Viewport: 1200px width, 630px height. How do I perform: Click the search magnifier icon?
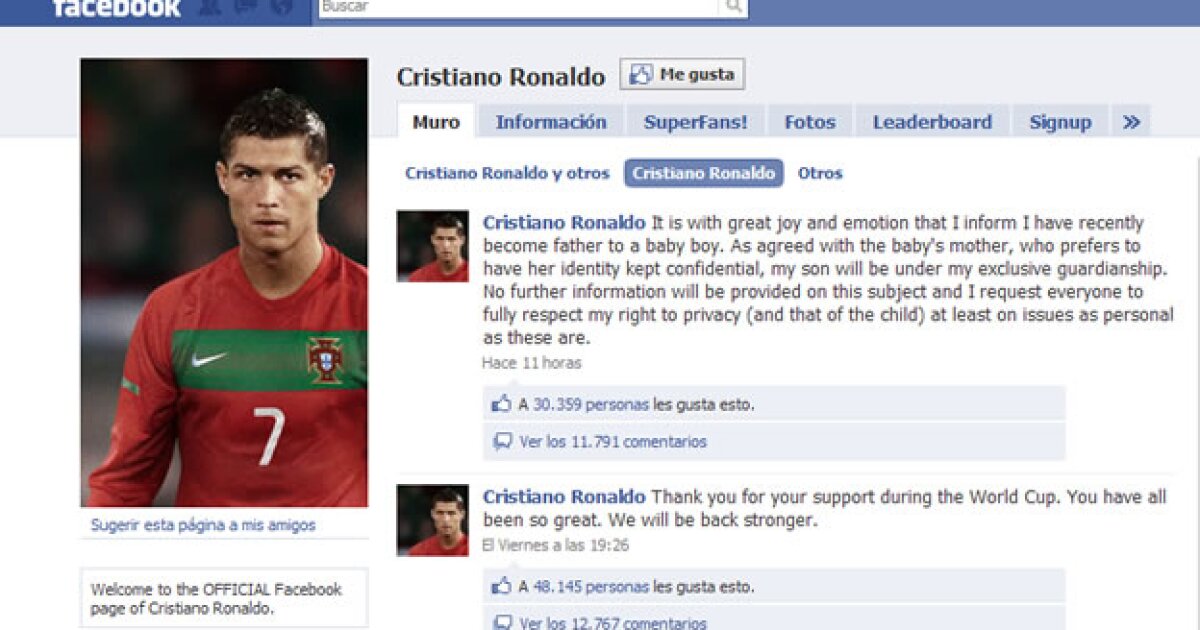click(x=733, y=7)
